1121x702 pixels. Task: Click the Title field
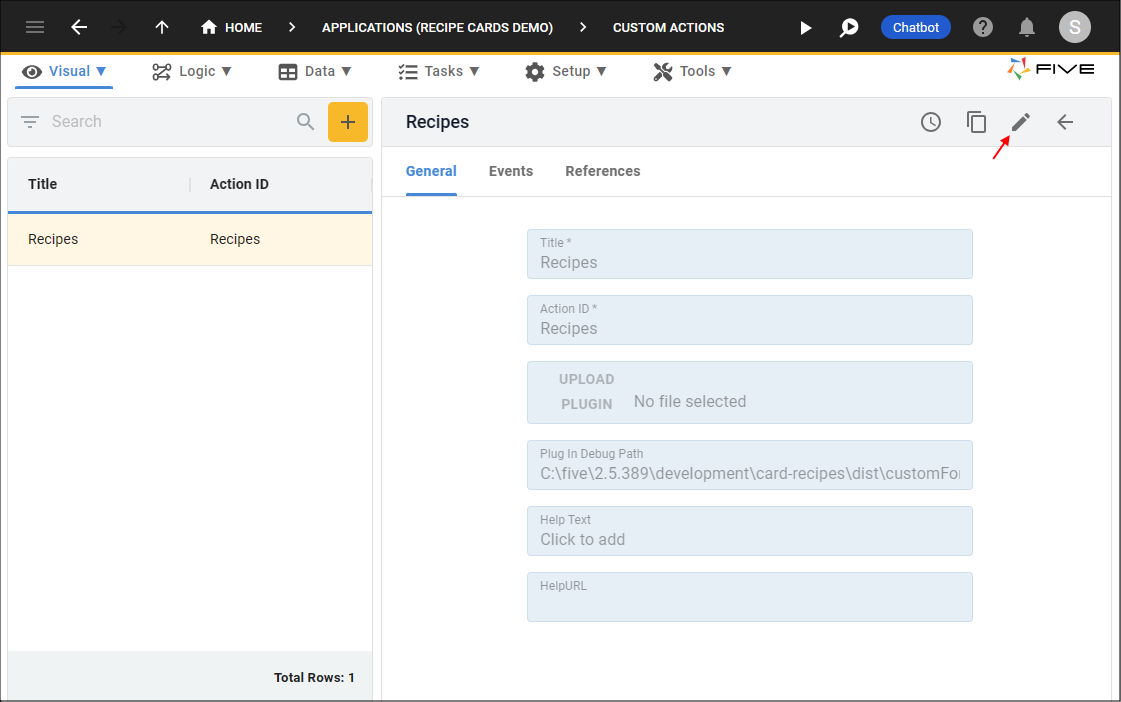749,254
